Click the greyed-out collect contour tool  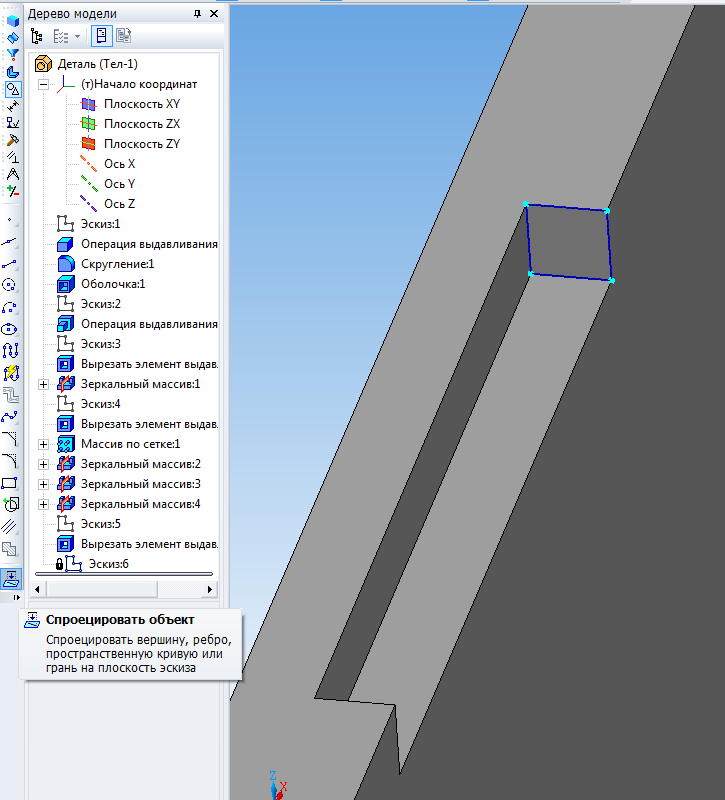coord(10,395)
